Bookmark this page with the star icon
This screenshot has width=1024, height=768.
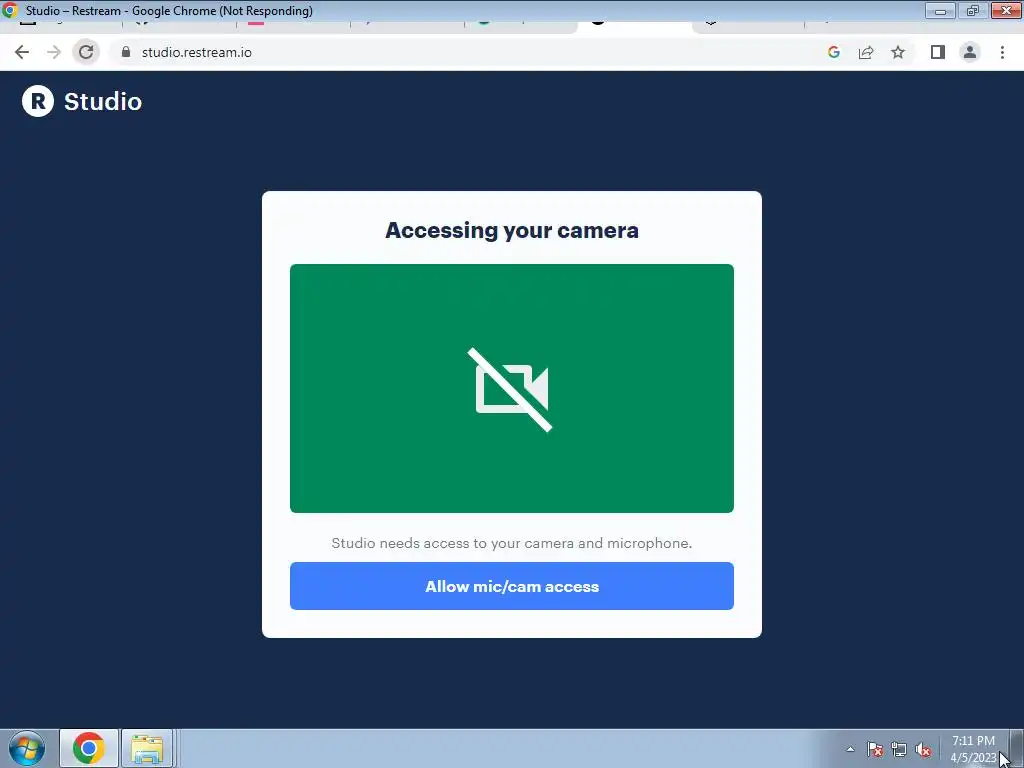pyautogui.click(x=898, y=52)
